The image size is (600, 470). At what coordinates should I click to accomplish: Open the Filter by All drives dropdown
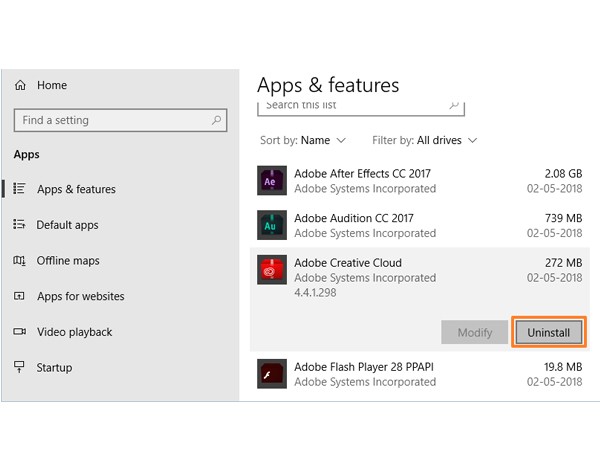click(x=425, y=141)
